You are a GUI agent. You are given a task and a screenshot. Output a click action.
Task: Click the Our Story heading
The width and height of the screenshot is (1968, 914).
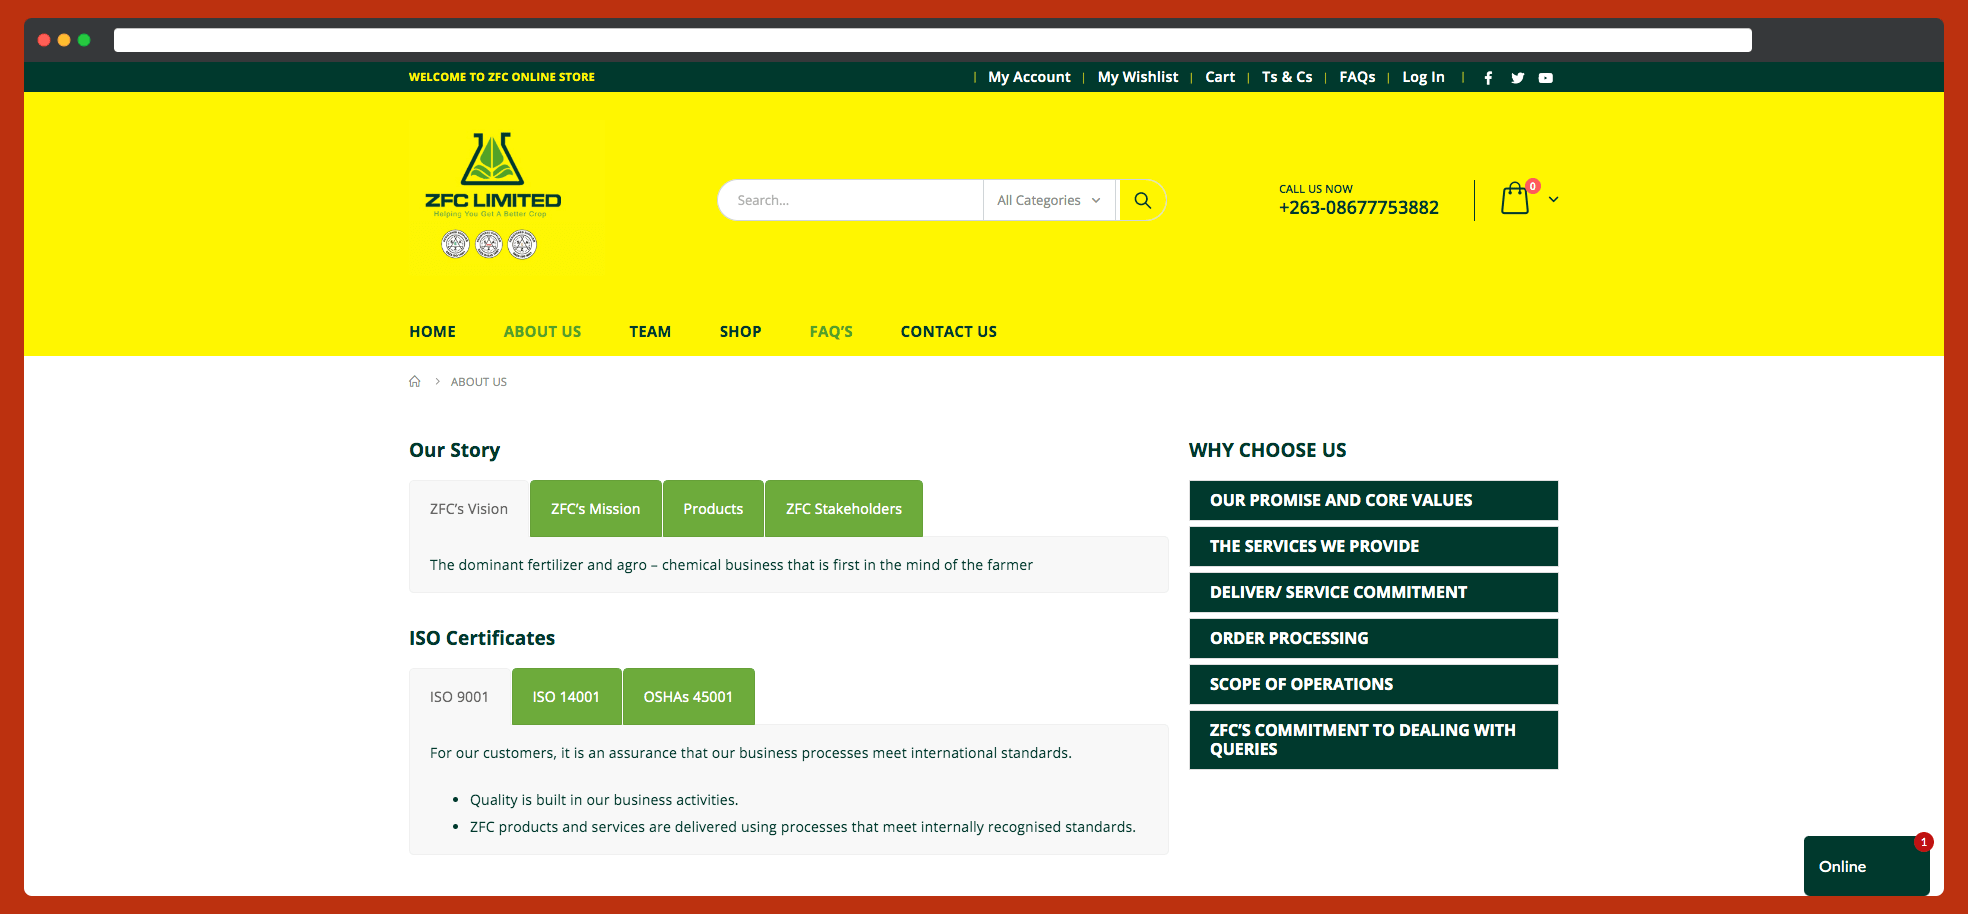click(454, 450)
